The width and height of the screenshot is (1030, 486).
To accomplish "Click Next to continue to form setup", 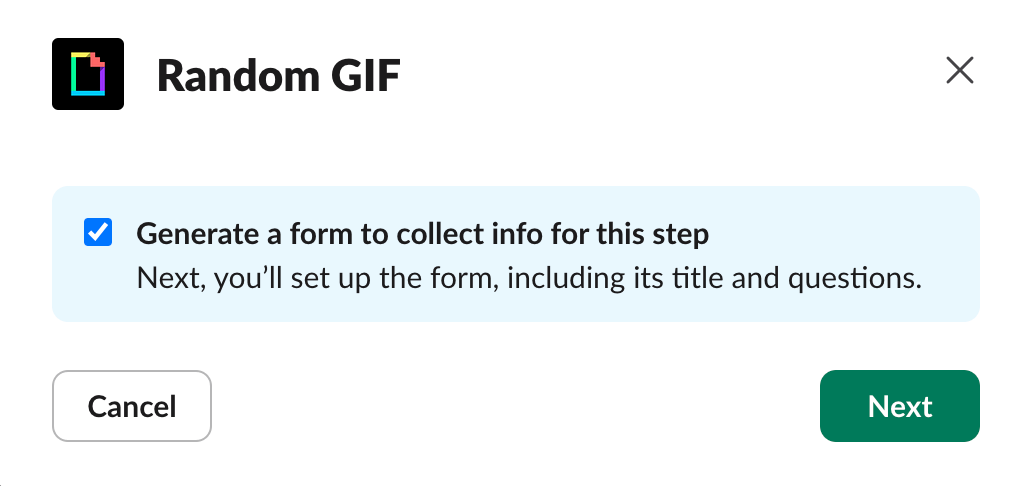I will 899,406.
